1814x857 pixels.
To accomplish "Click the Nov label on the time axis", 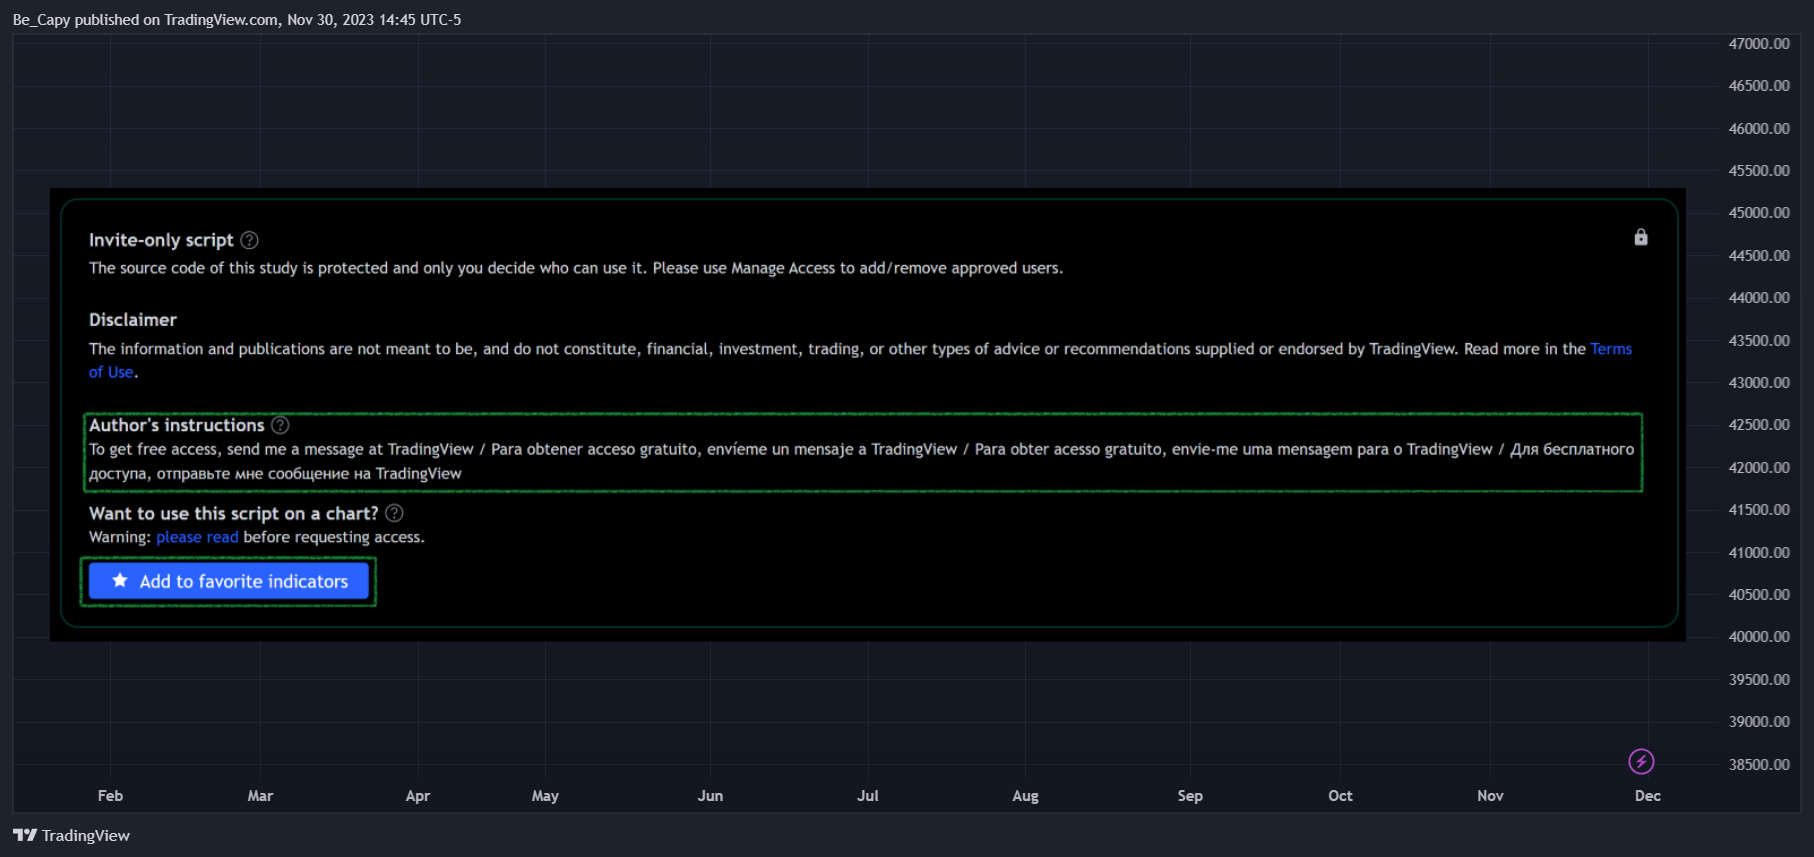I will click(1490, 796).
